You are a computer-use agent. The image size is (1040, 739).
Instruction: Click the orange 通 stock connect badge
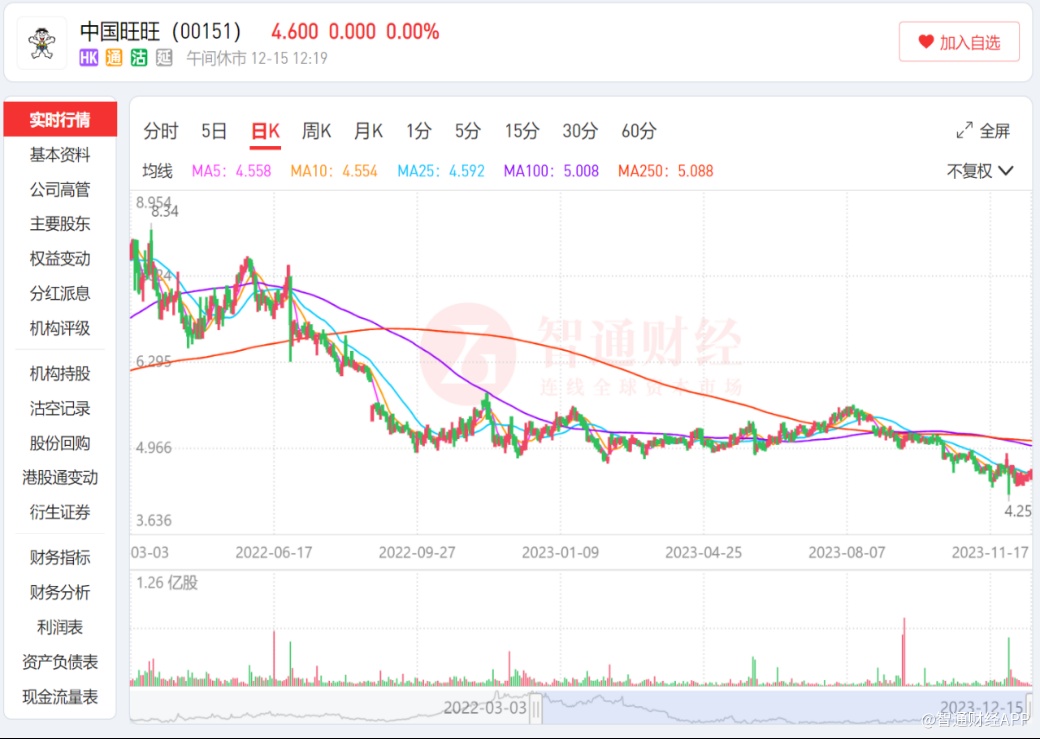114,58
